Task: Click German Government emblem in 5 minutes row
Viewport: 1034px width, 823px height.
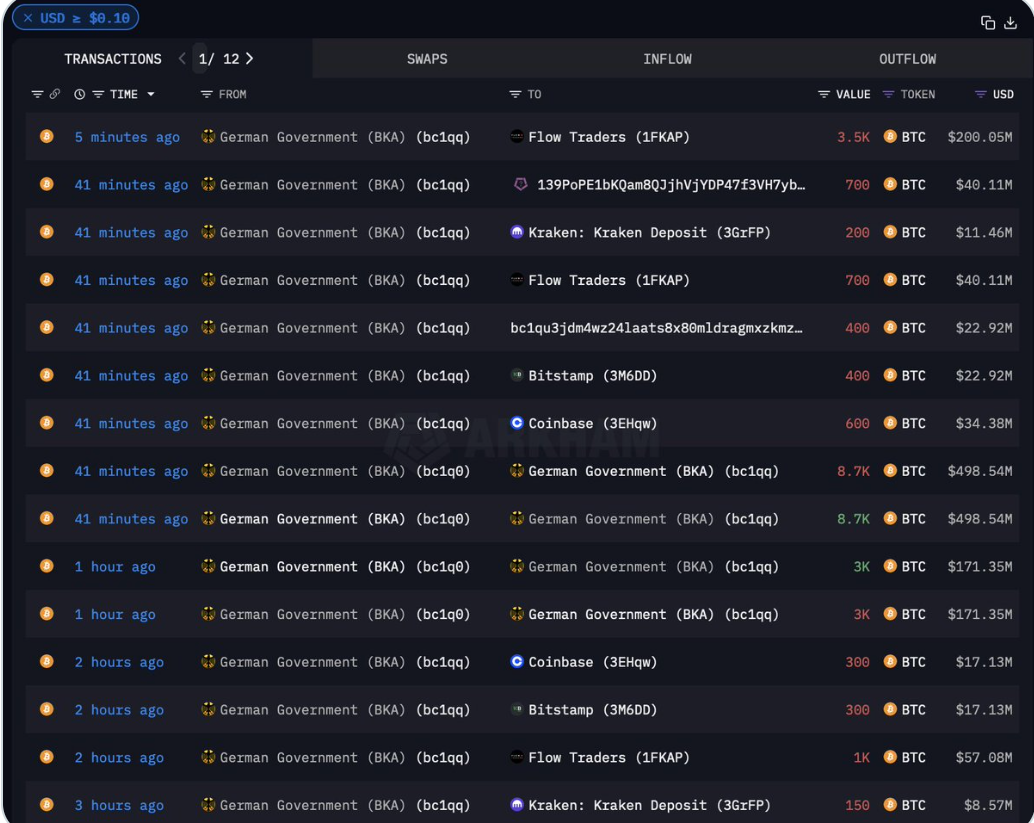Action: point(208,137)
